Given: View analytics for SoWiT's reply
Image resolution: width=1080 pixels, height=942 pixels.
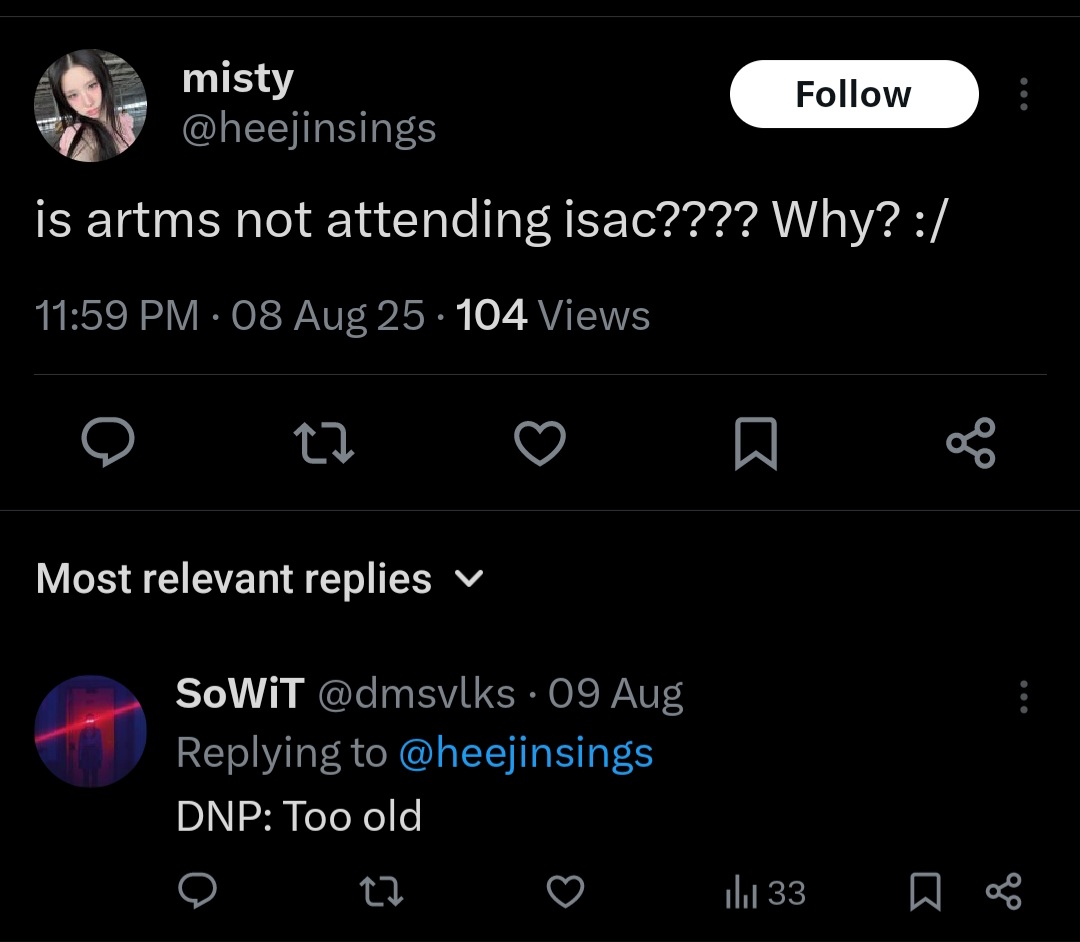Looking at the screenshot, I should coord(765,892).
